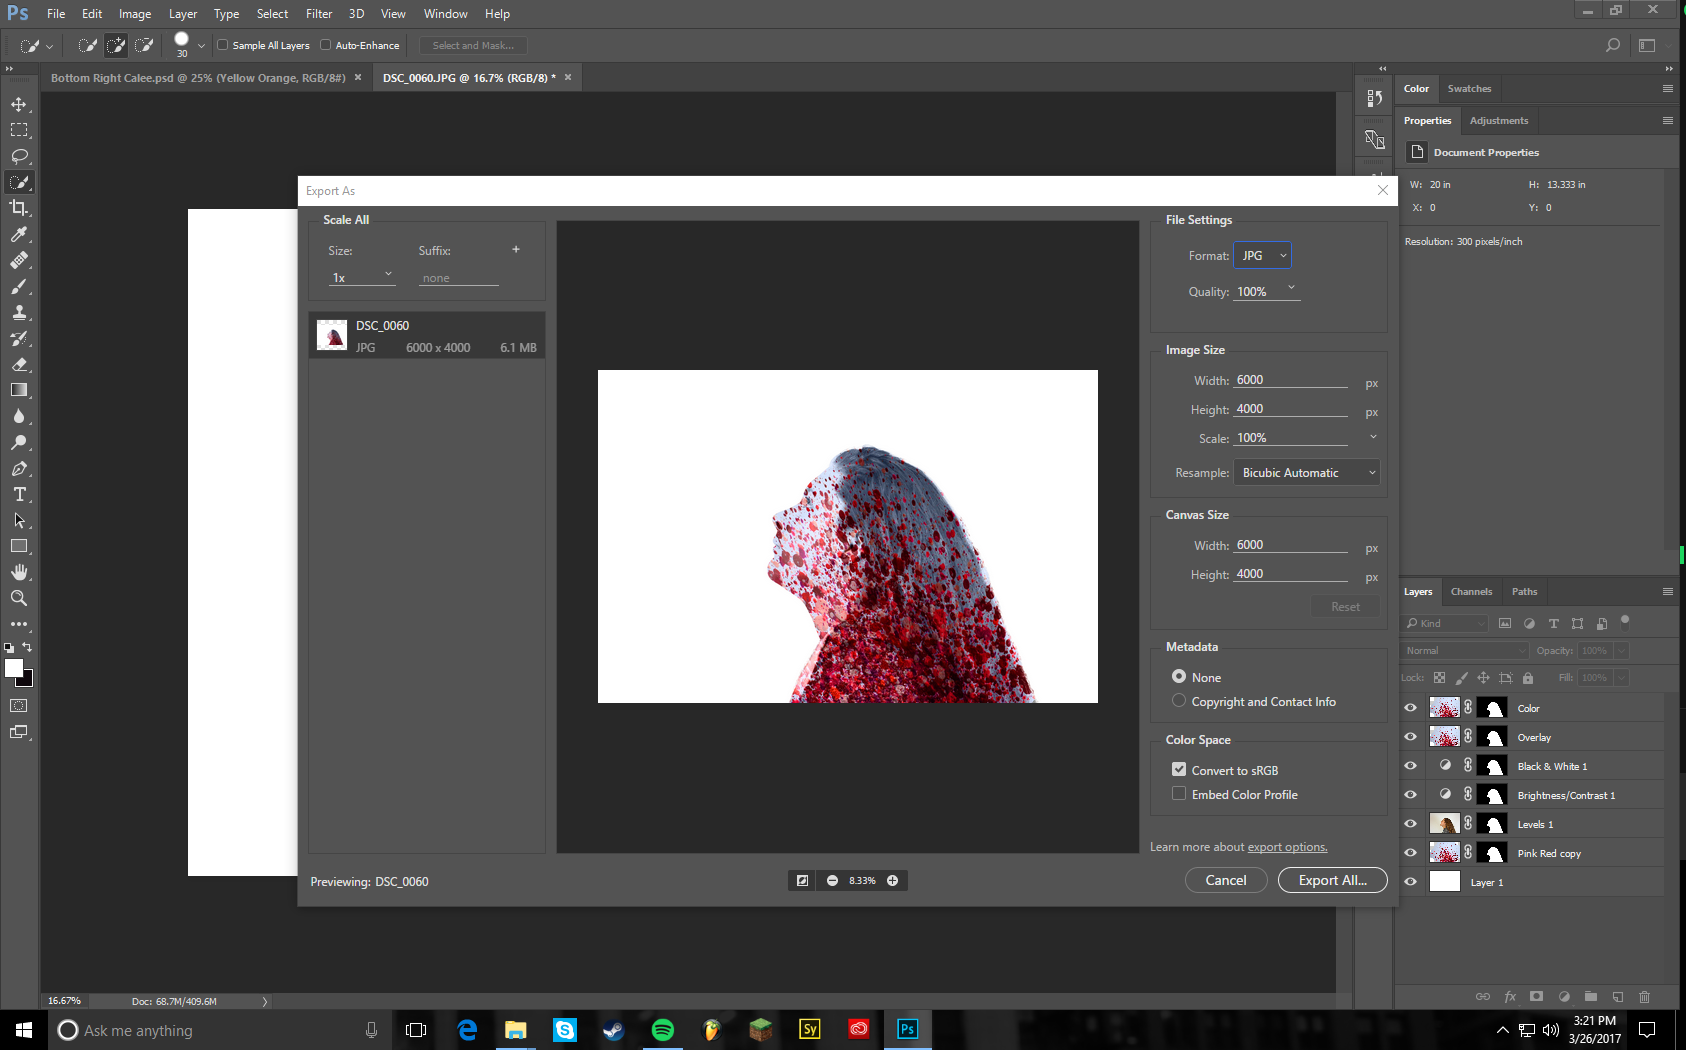Open the Resample Bicubic Automatic dropdown
The image size is (1686, 1050).
1307,473
